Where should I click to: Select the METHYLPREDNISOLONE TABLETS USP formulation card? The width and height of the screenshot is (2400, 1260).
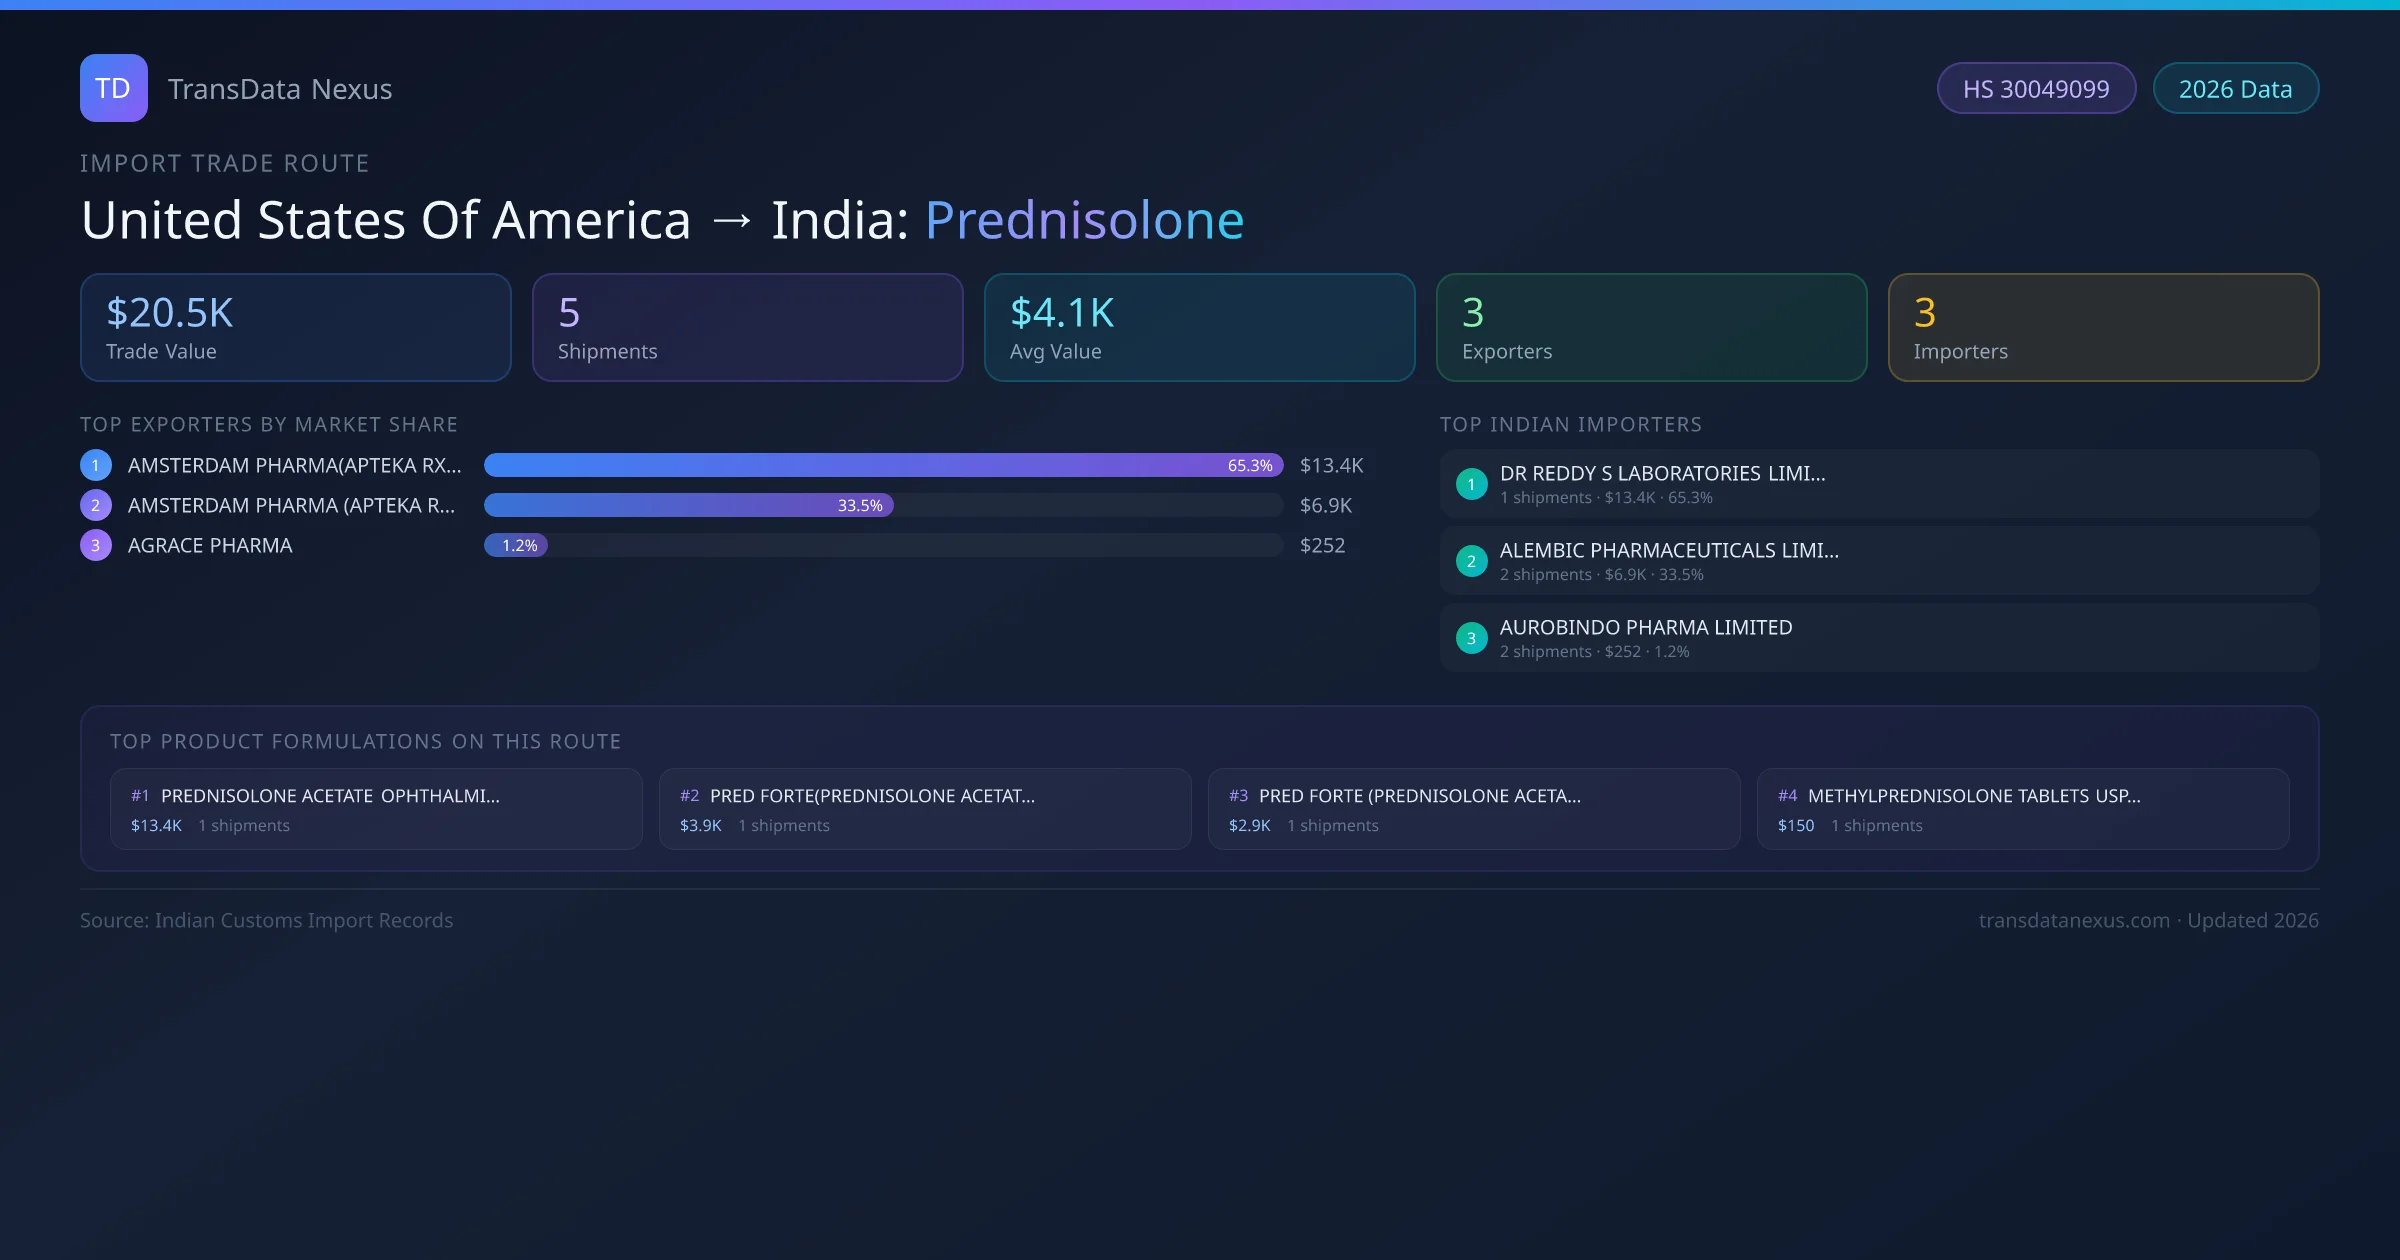pos(2024,808)
